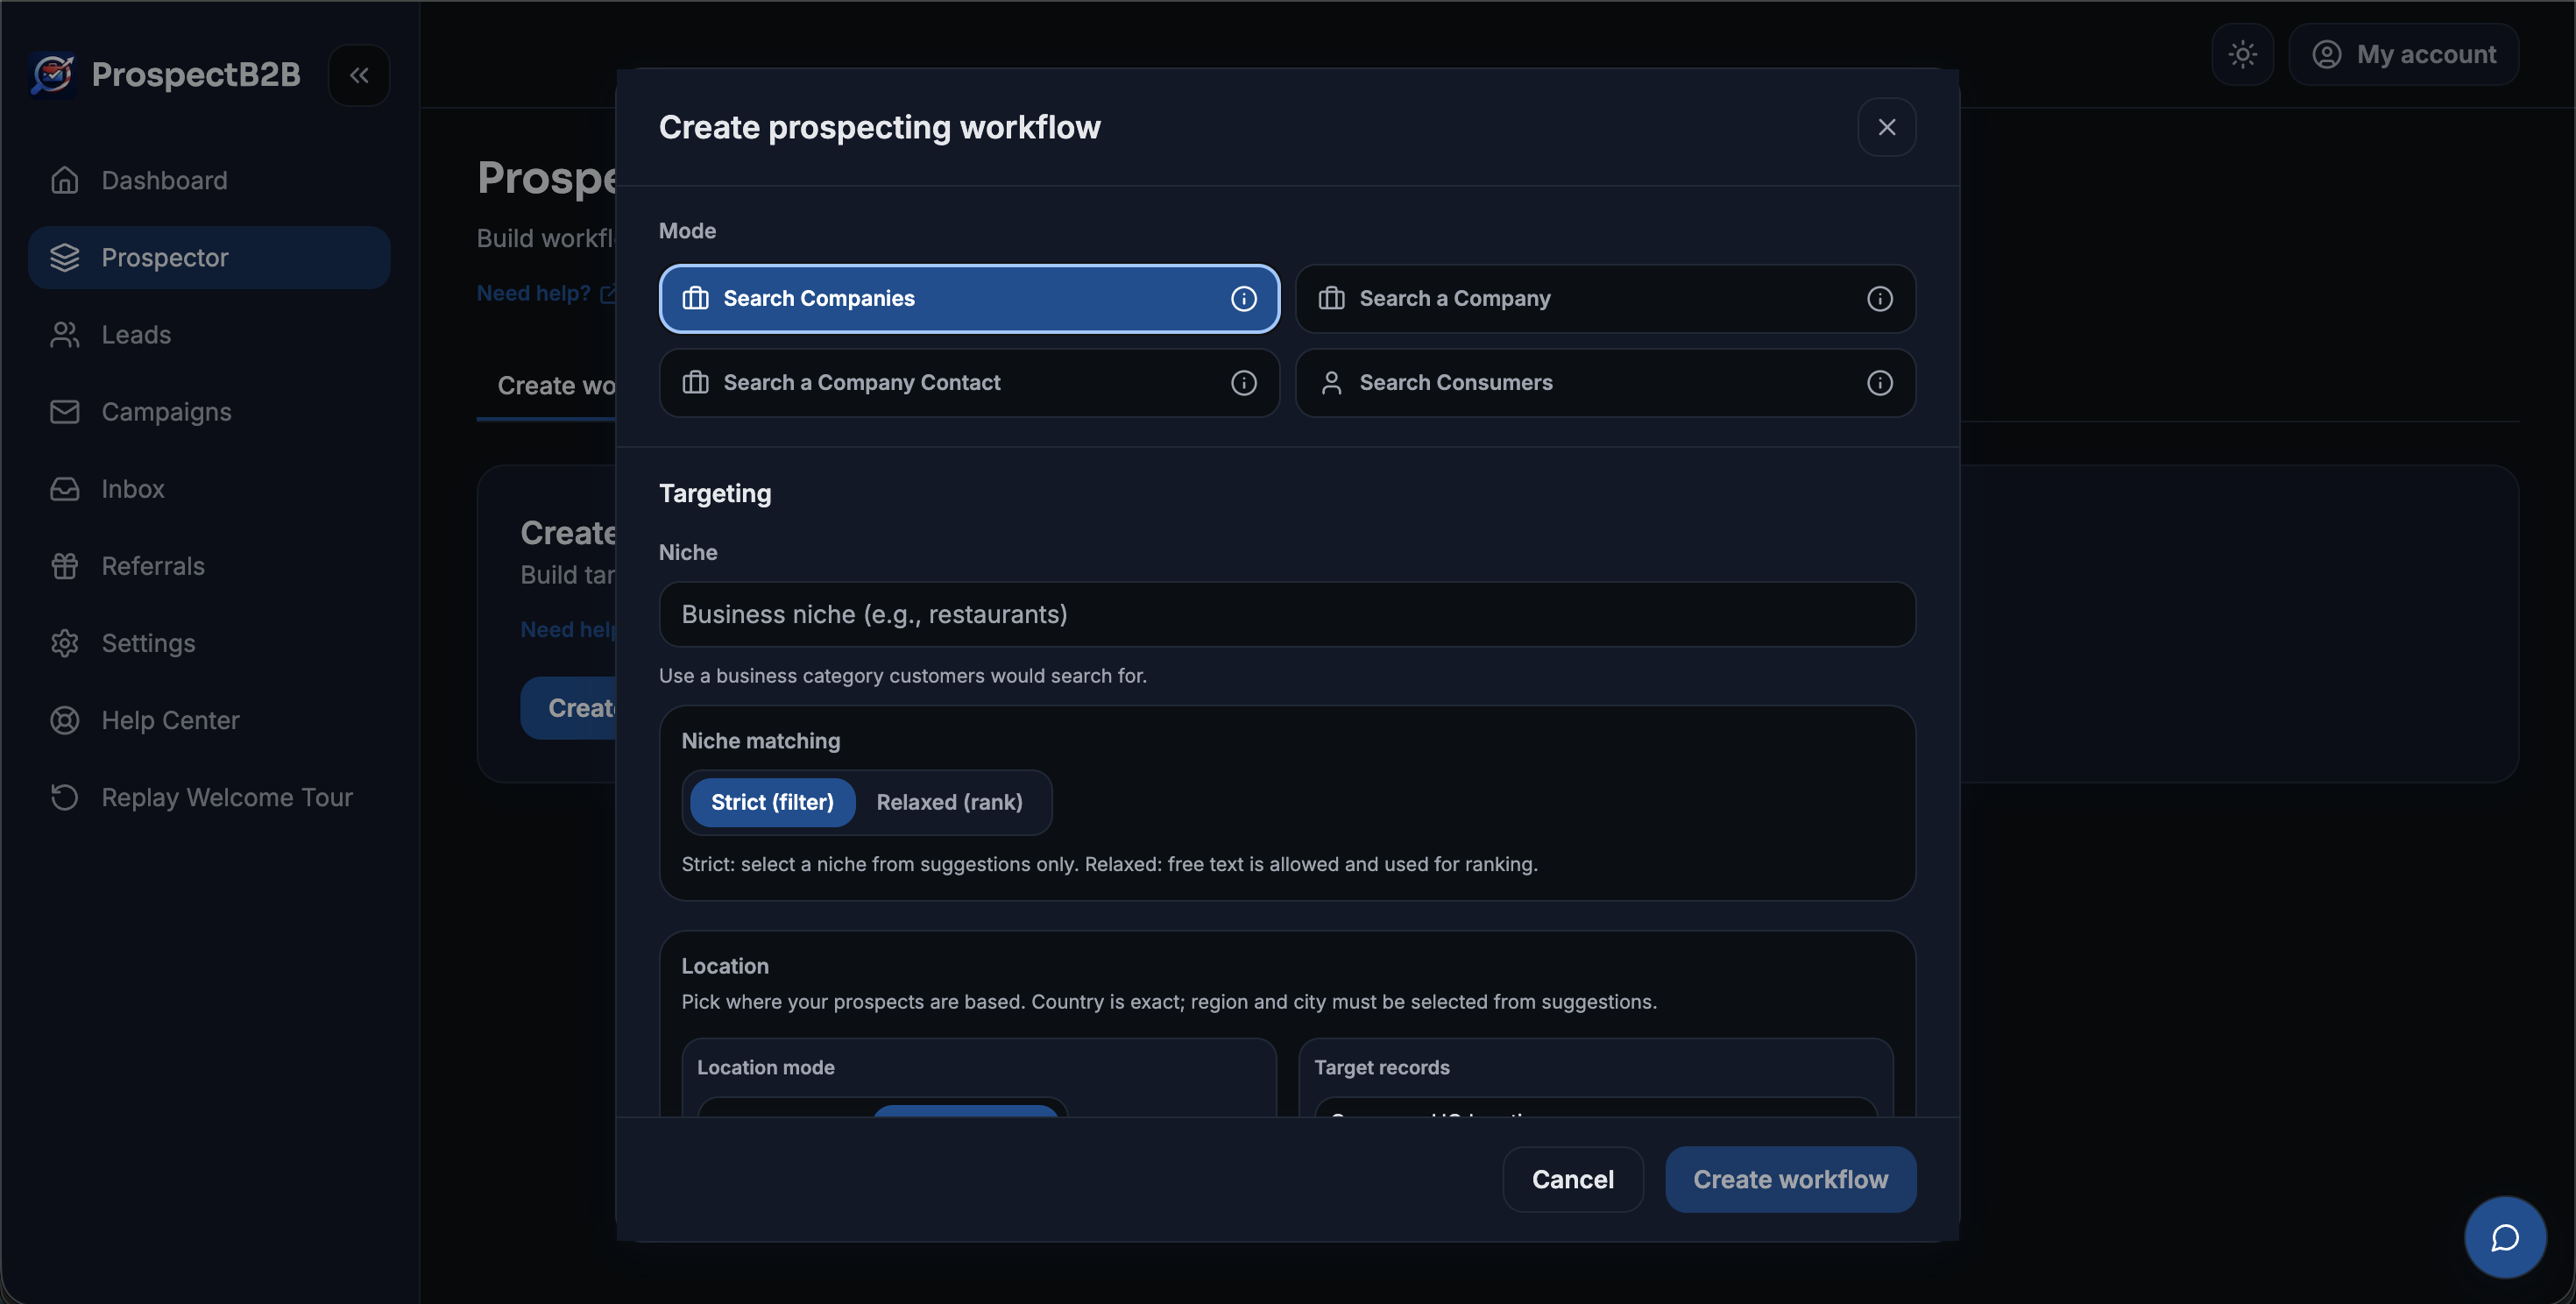Image resolution: width=2576 pixels, height=1304 pixels.
Task: Toggle light theme with the sun icon
Action: pyautogui.click(x=2243, y=54)
